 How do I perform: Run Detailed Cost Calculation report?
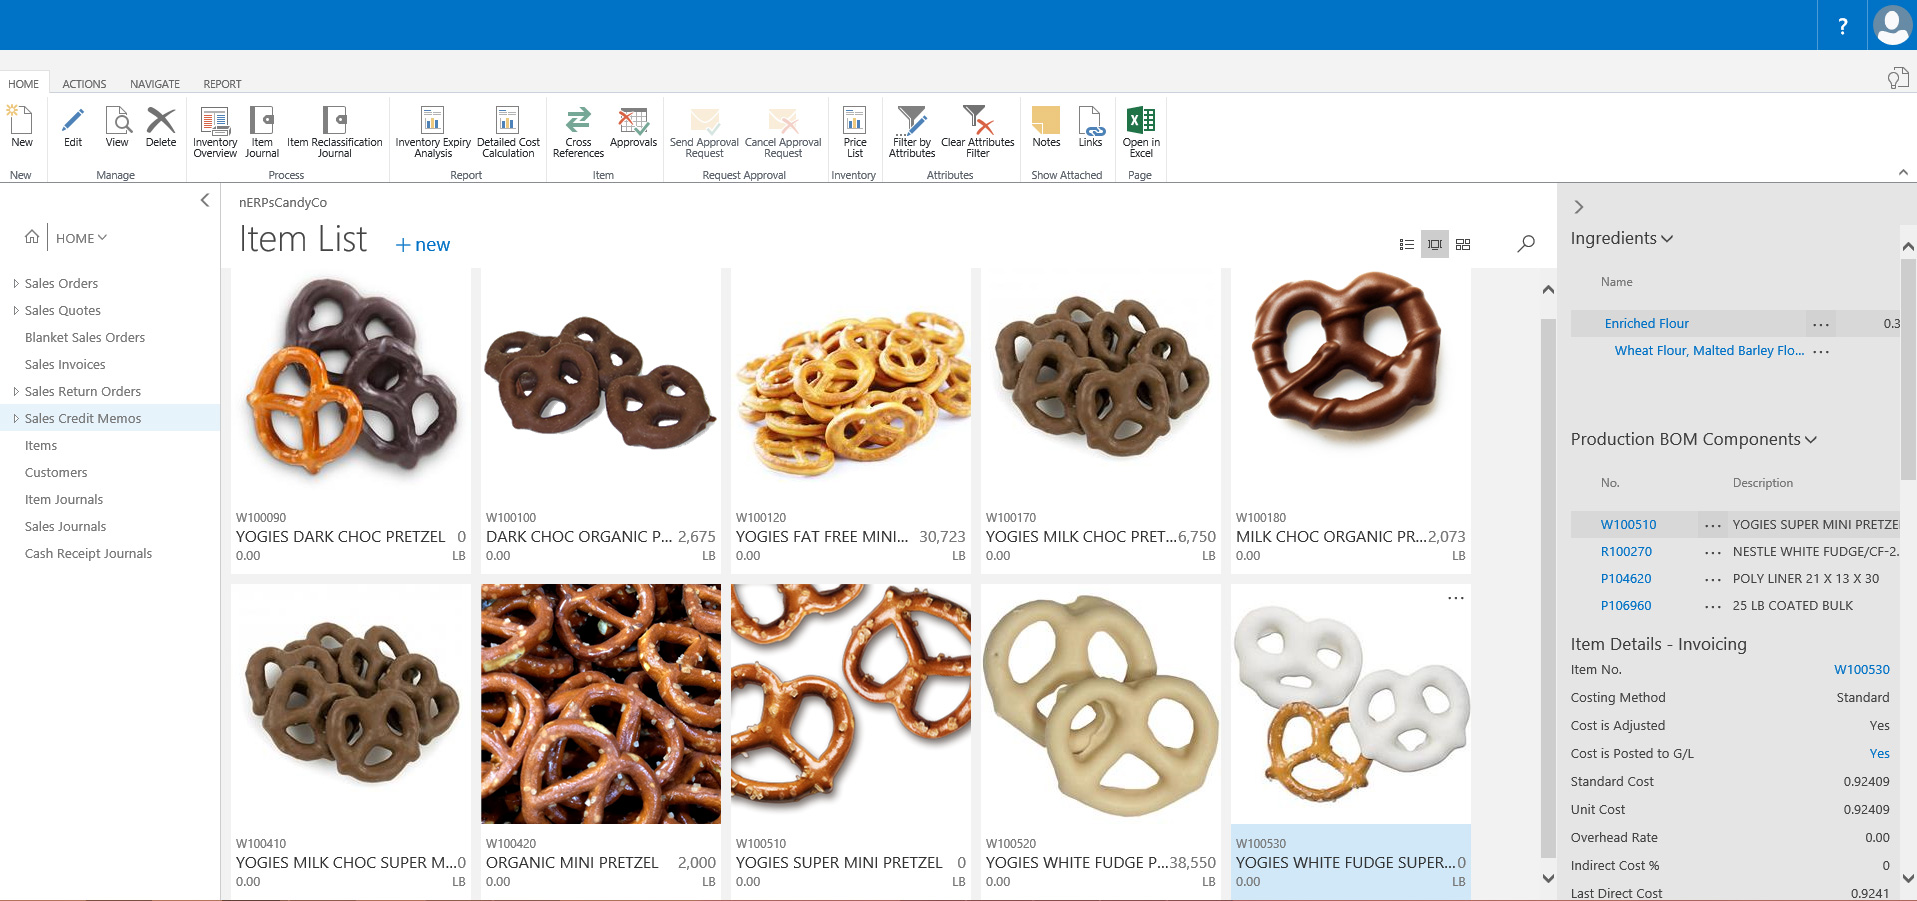508,132
